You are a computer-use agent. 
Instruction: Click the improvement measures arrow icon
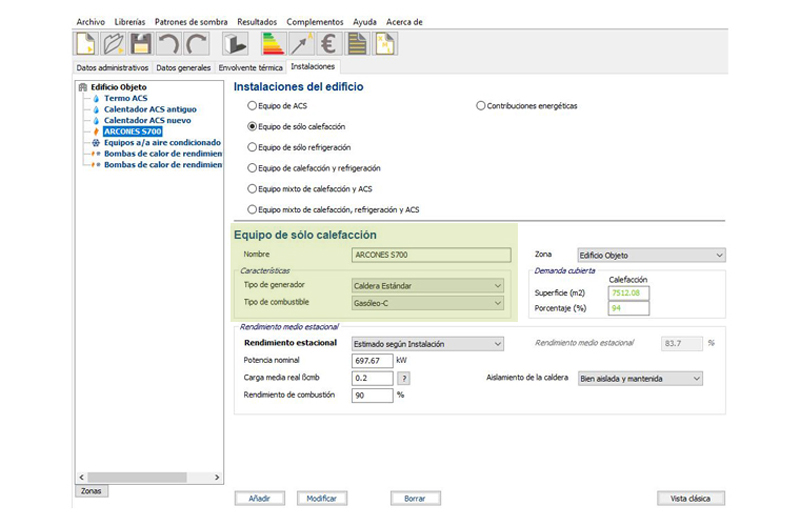(301, 44)
